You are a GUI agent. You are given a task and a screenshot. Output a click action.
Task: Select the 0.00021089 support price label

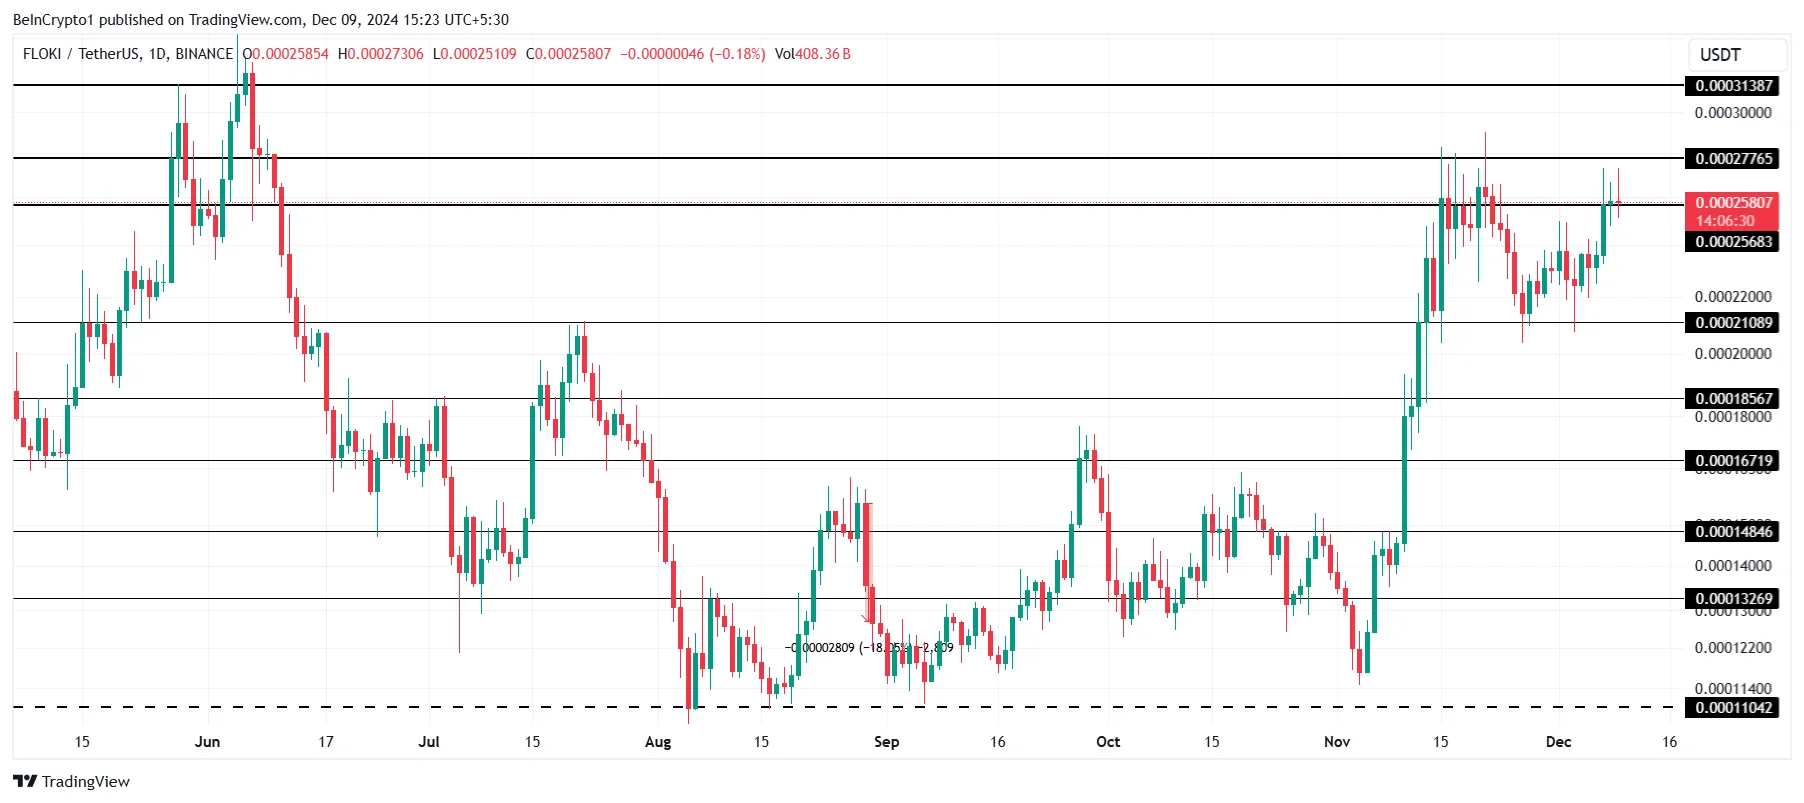coord(1733,323)
